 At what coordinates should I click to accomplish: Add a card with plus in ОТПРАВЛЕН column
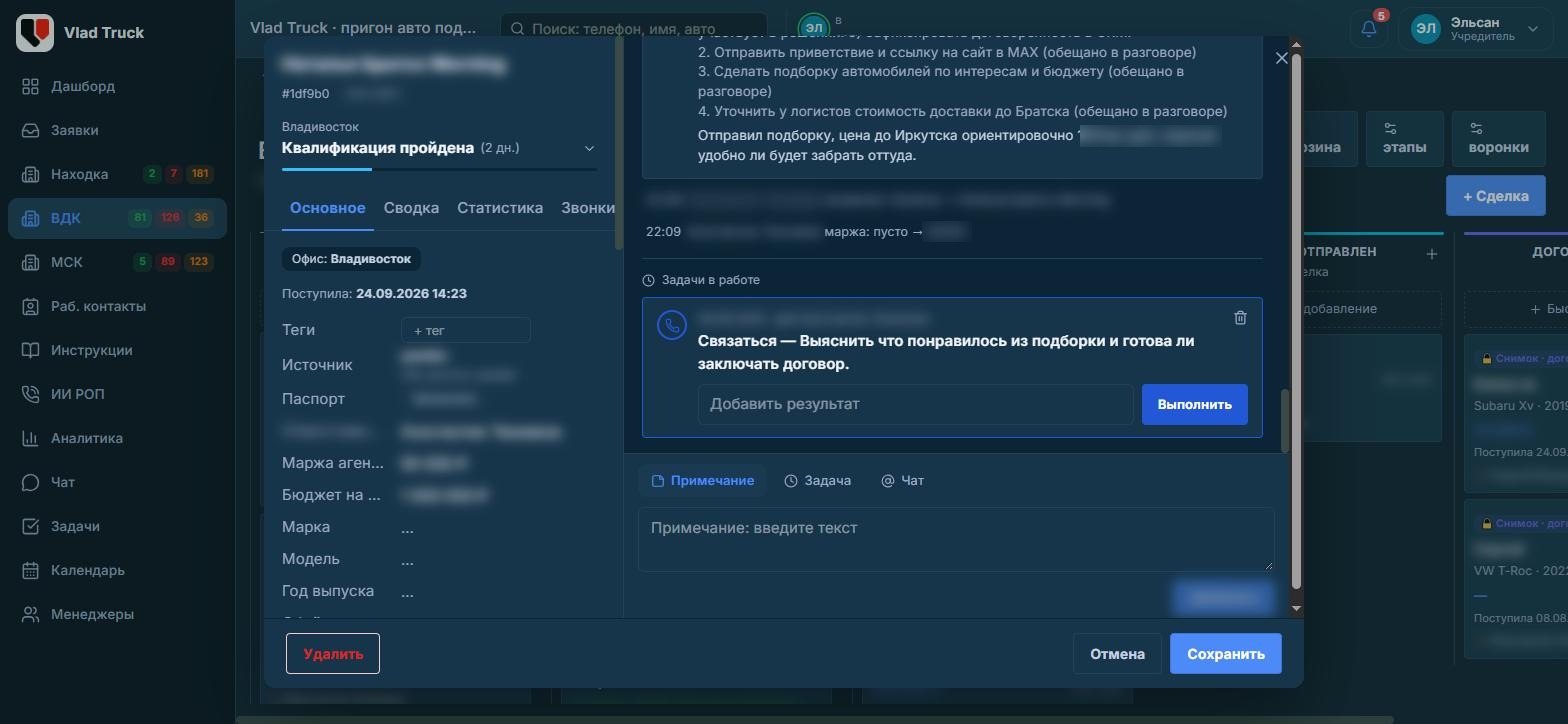point(1431,254)
